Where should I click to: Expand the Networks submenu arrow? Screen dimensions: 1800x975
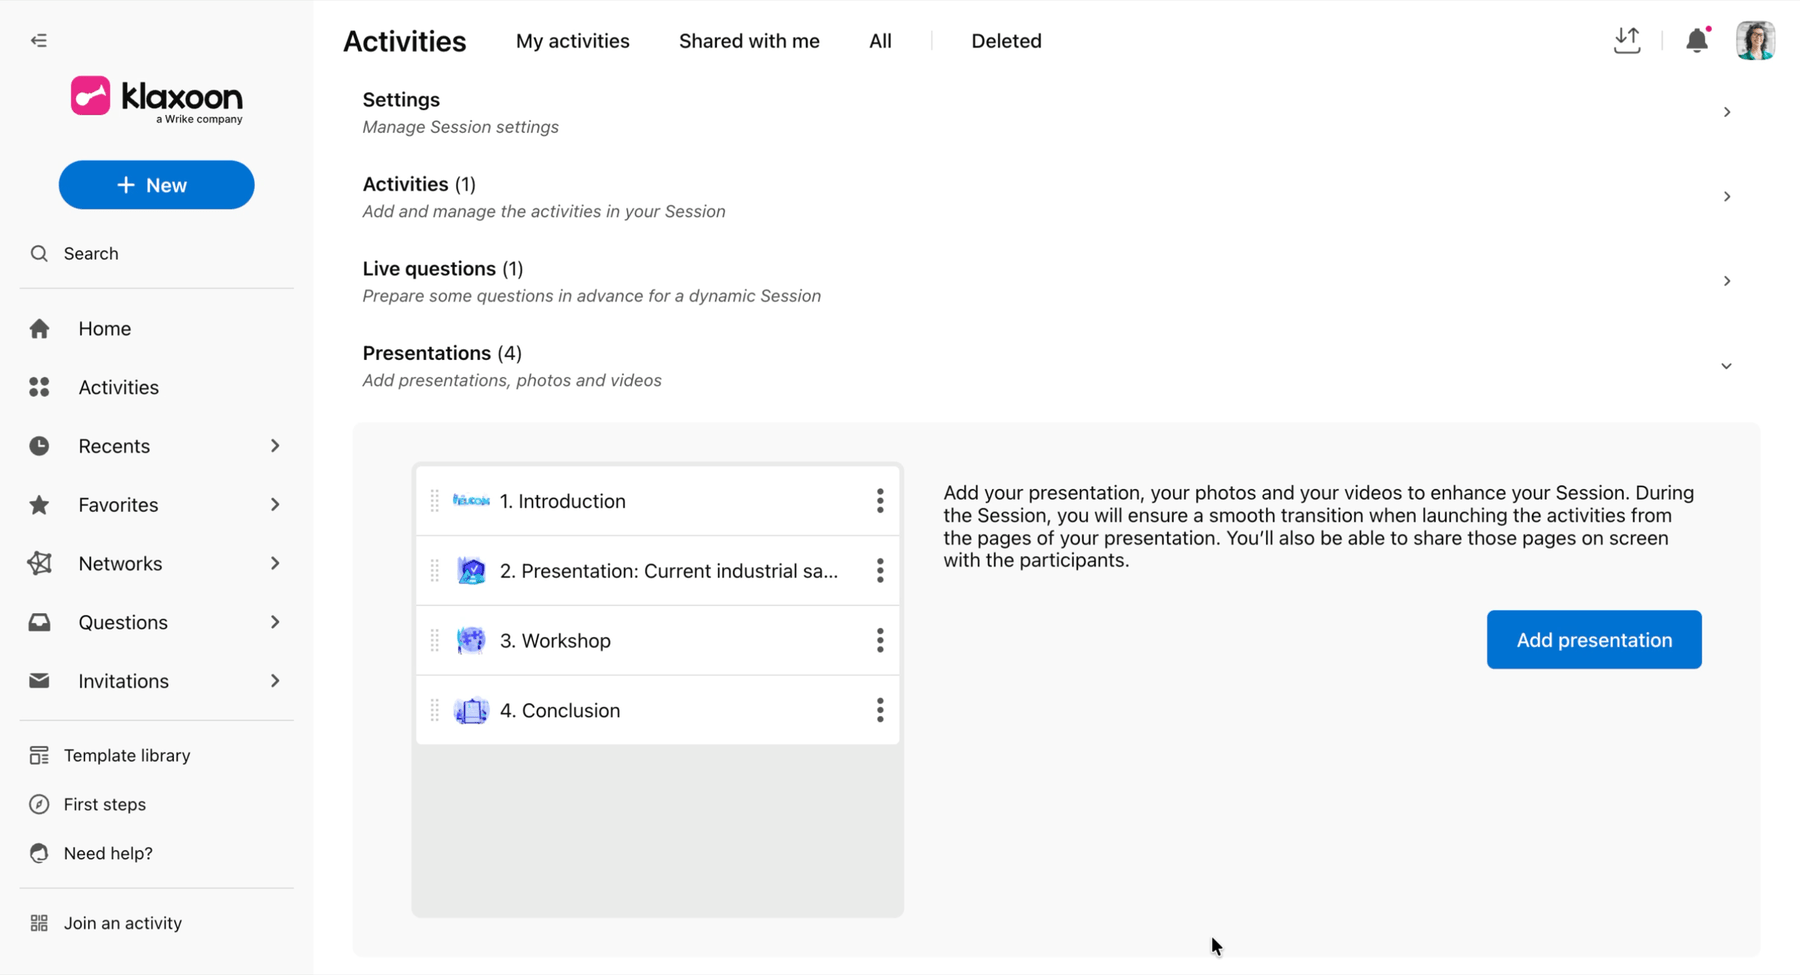(275, 563)
